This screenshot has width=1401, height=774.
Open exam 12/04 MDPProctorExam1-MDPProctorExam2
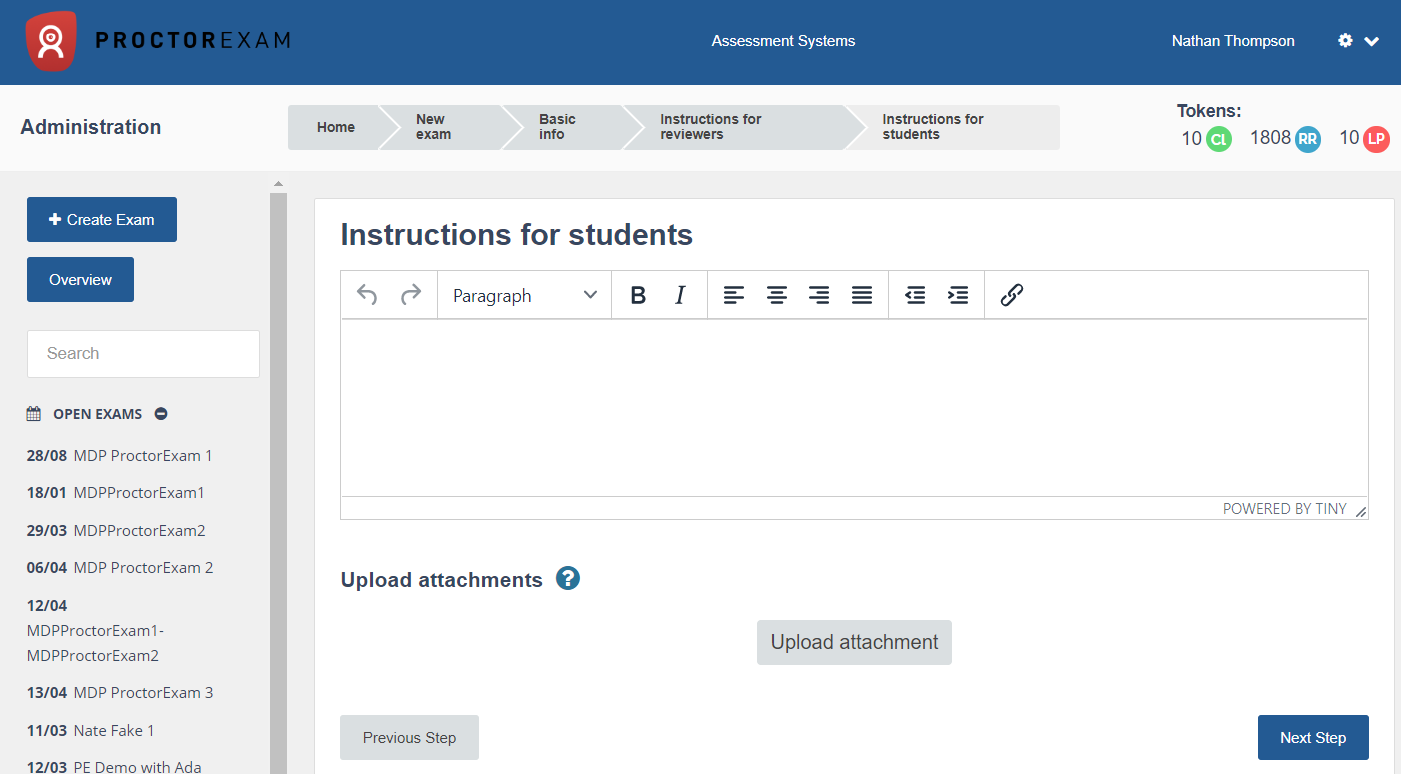pos(95,630)
